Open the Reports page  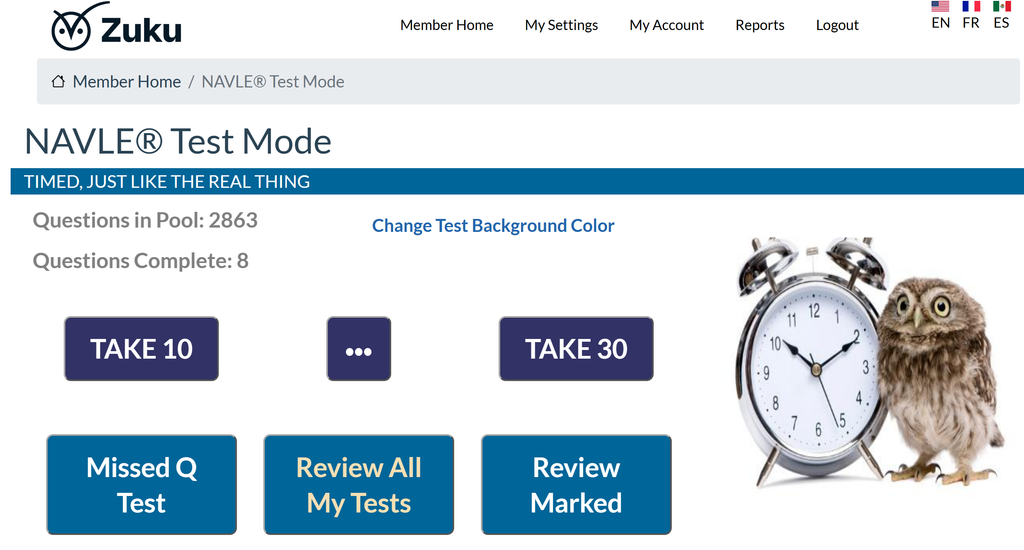(x=760, y=25)
